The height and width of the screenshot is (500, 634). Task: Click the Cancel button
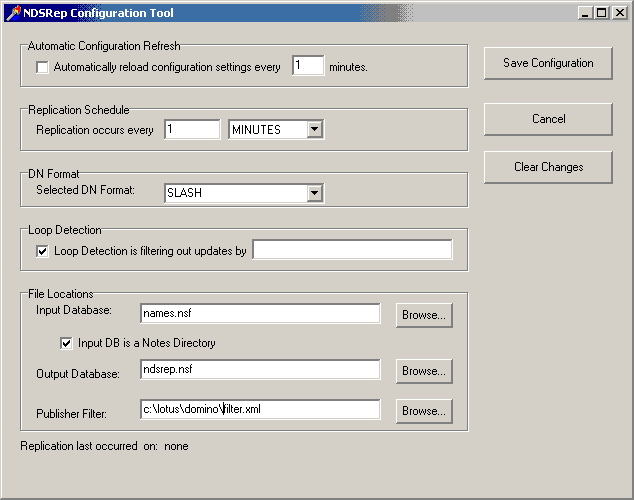point(548,119)
